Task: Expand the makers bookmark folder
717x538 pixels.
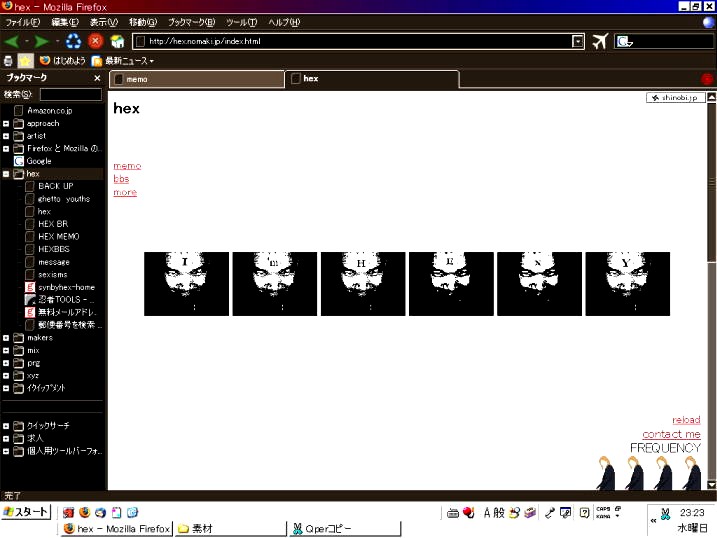Action: click(x=6, y=338)
